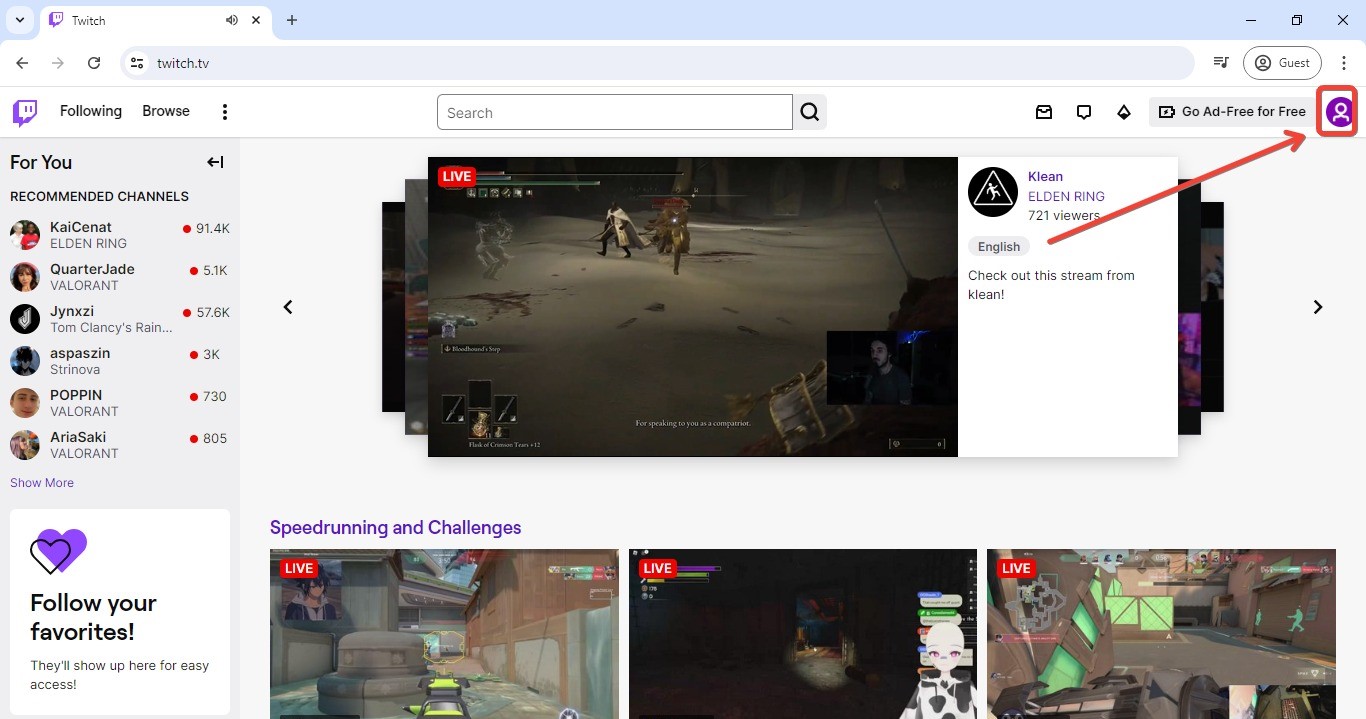Open the more options menu next to Browse
The image size is (1366, 719).
[x=224, y=111]
